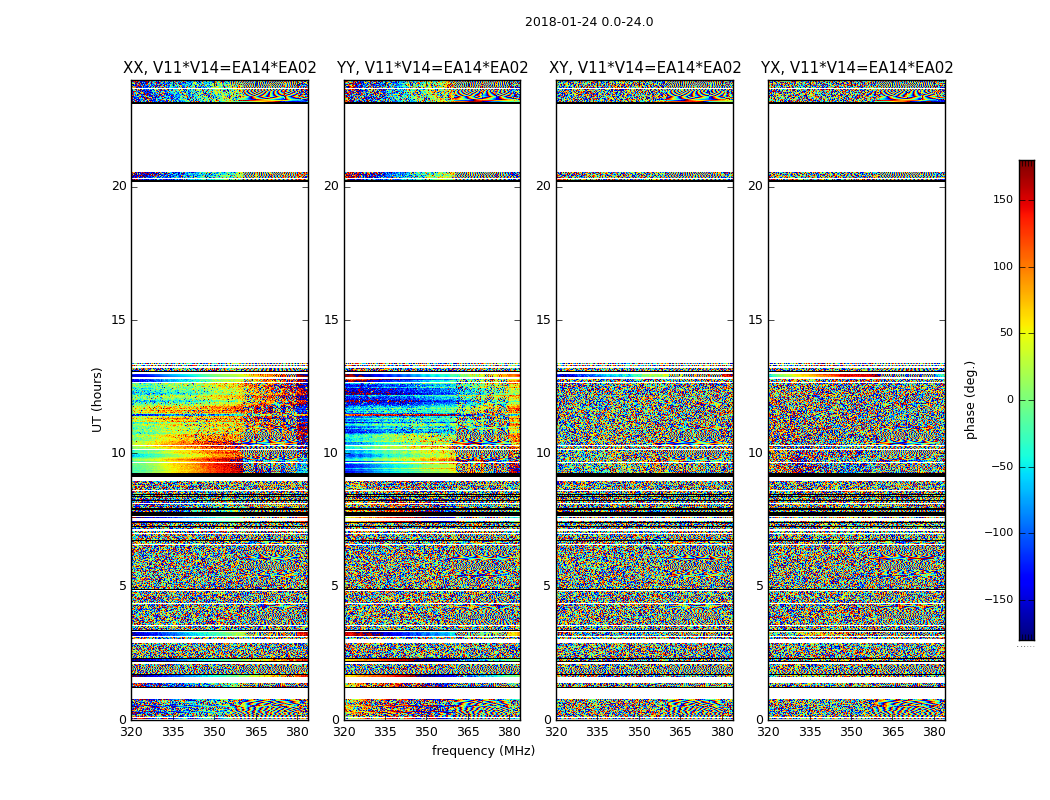1050x800 pixels.
Task: Click the 380 MHz tick under YX plot
Action: [934, 732]
